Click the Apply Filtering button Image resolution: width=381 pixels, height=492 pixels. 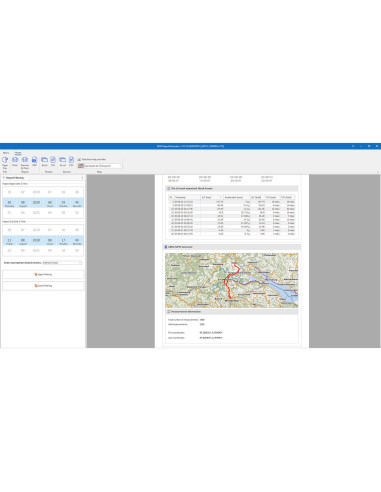tap(43, 274)
